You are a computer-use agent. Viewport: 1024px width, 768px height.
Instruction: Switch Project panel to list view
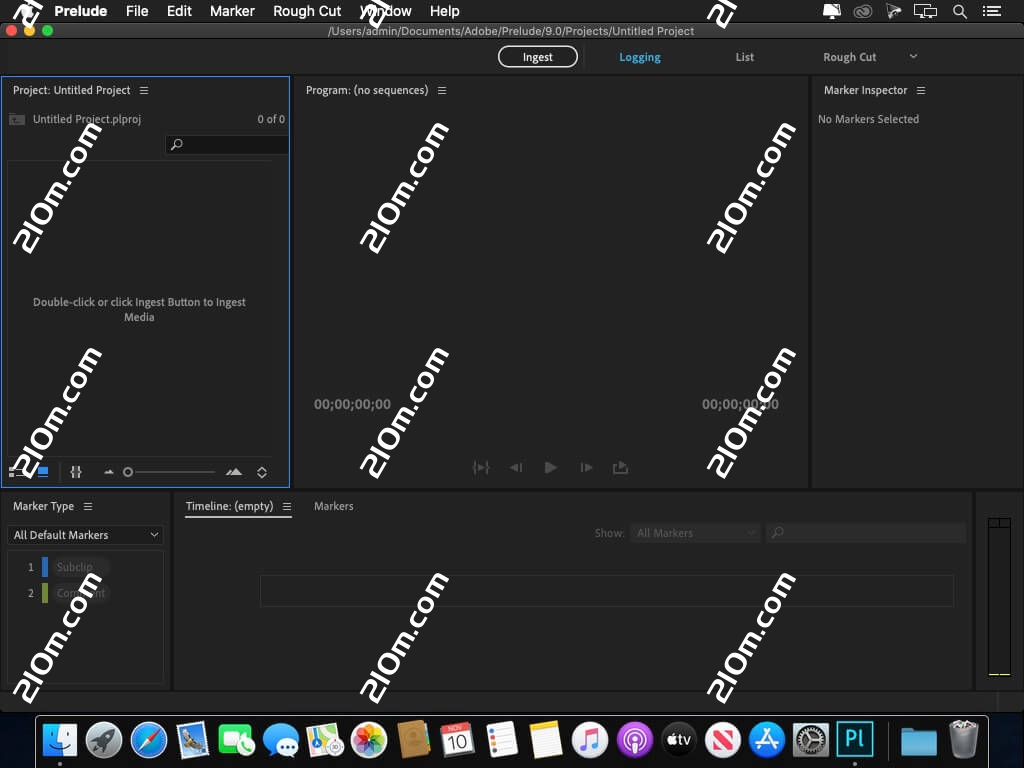click(14, 472)
